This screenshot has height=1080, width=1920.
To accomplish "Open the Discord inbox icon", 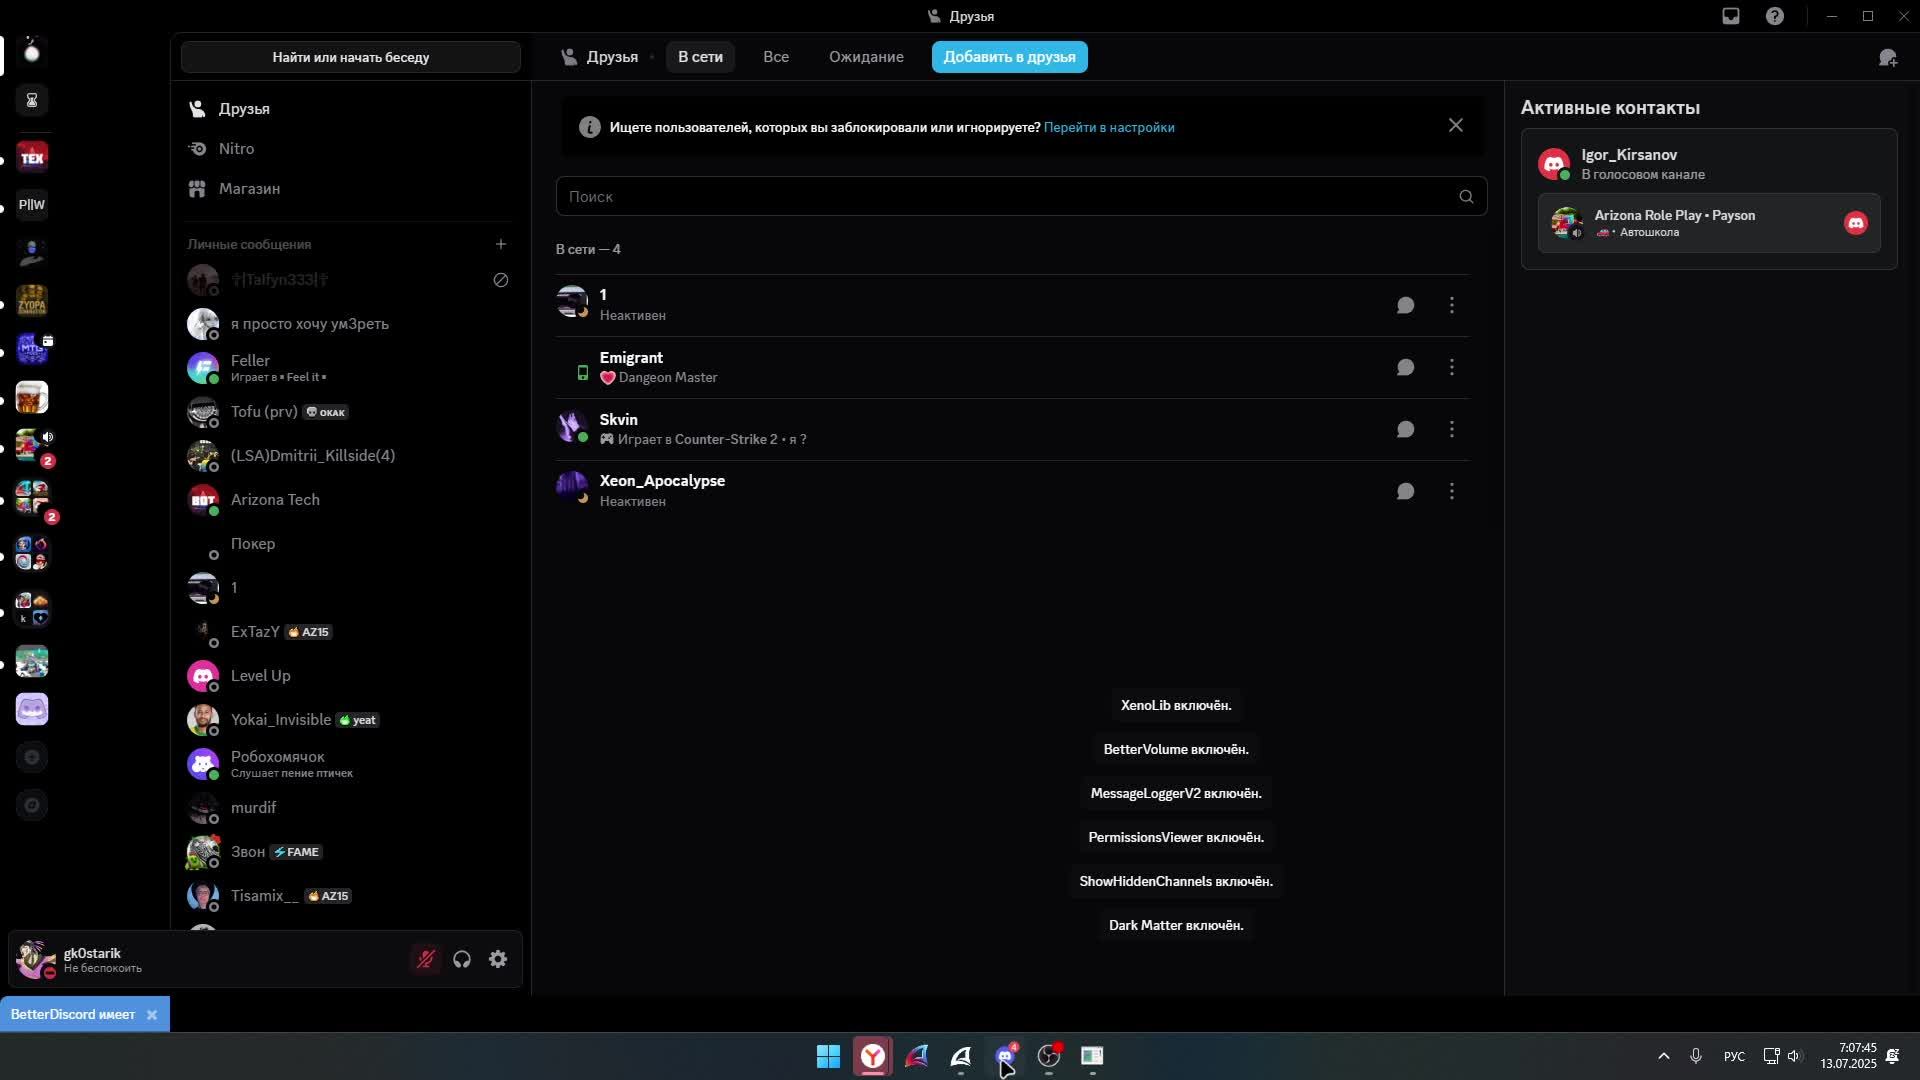I will click(1731, 16).
